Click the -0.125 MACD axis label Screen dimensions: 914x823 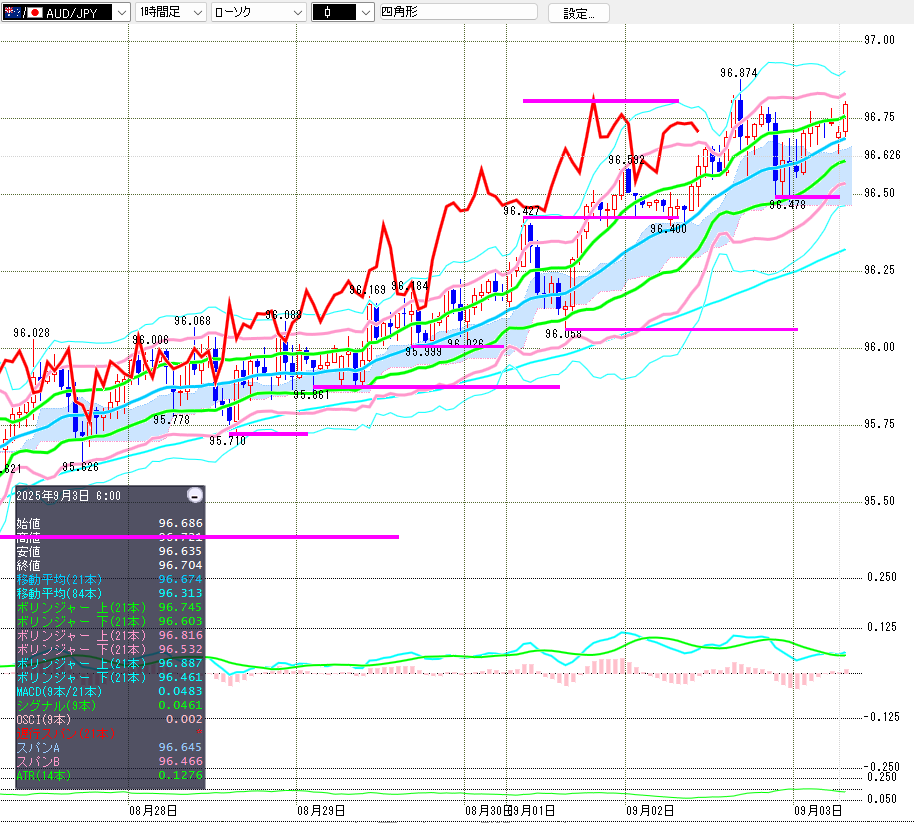pyautogui.click(x=881, y=717)
